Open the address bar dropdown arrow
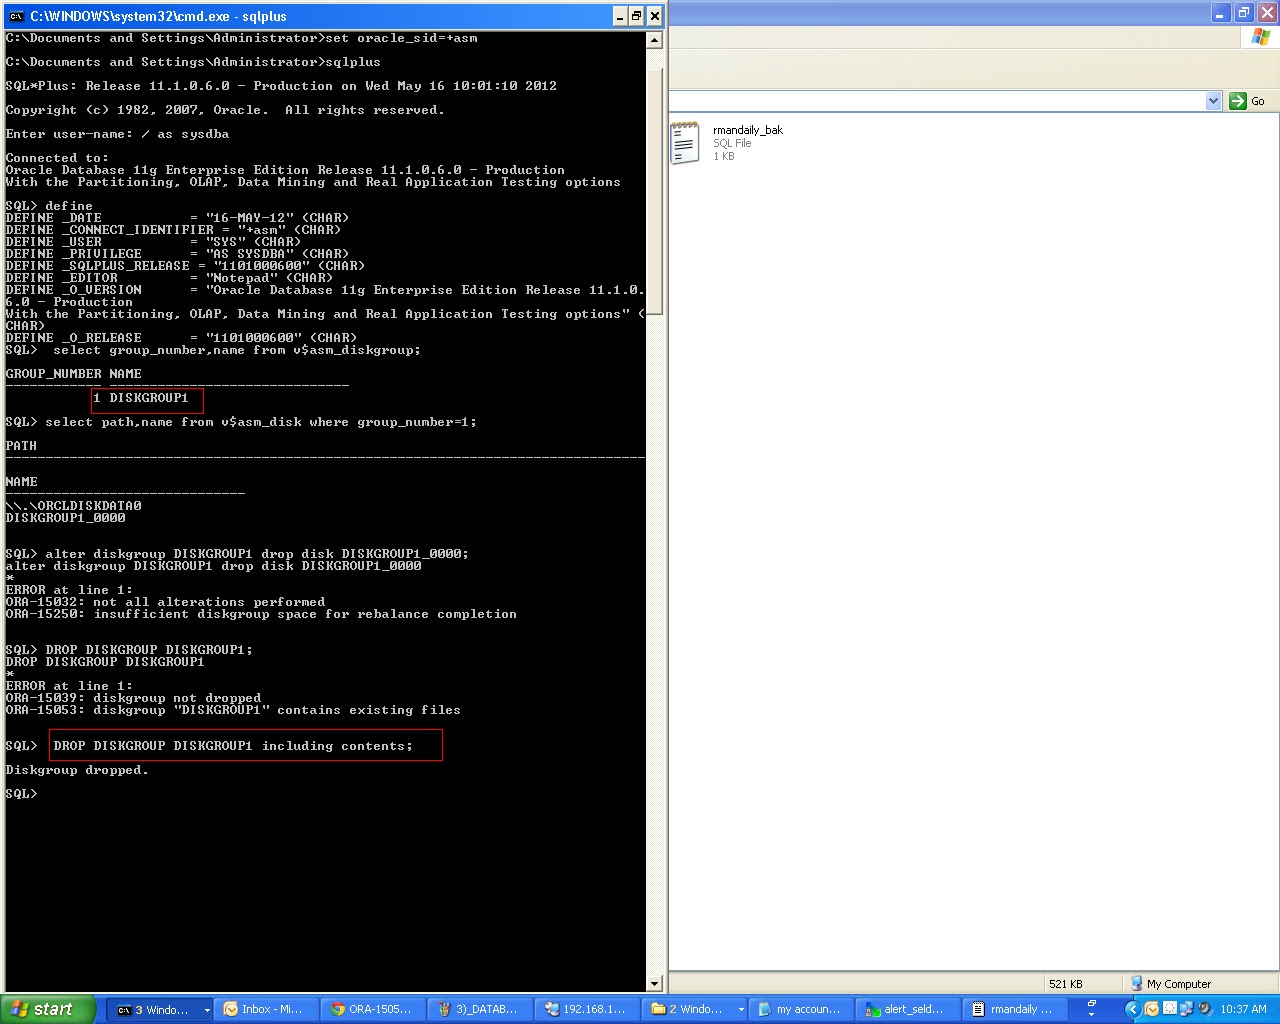 1213,100
